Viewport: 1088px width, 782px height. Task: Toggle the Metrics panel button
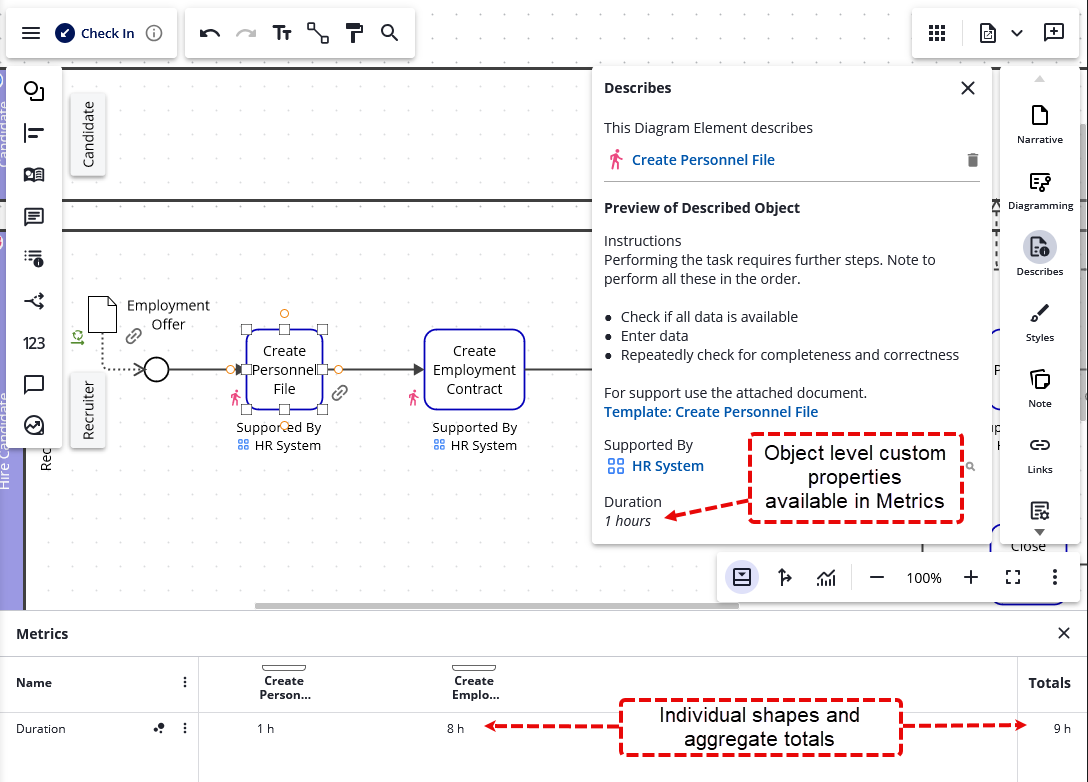pos(742,577)
